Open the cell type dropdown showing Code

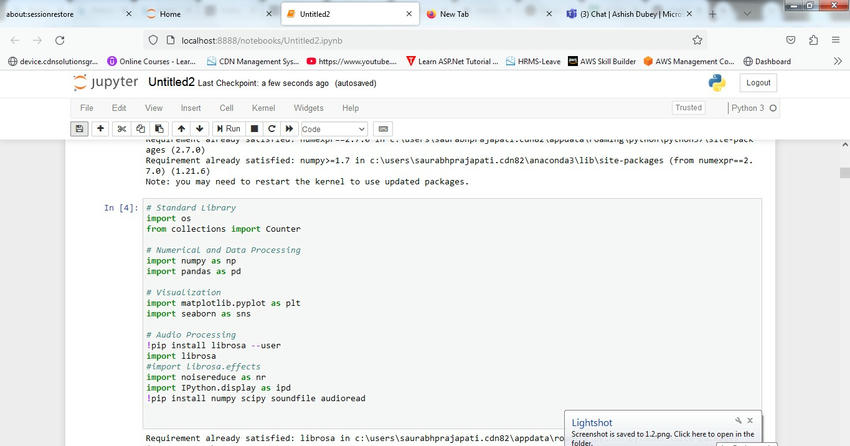tap(334, 129)
